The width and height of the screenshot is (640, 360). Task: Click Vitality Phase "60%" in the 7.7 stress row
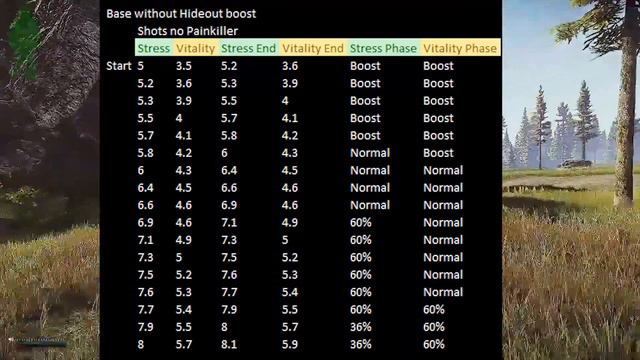tap(434, 310)
